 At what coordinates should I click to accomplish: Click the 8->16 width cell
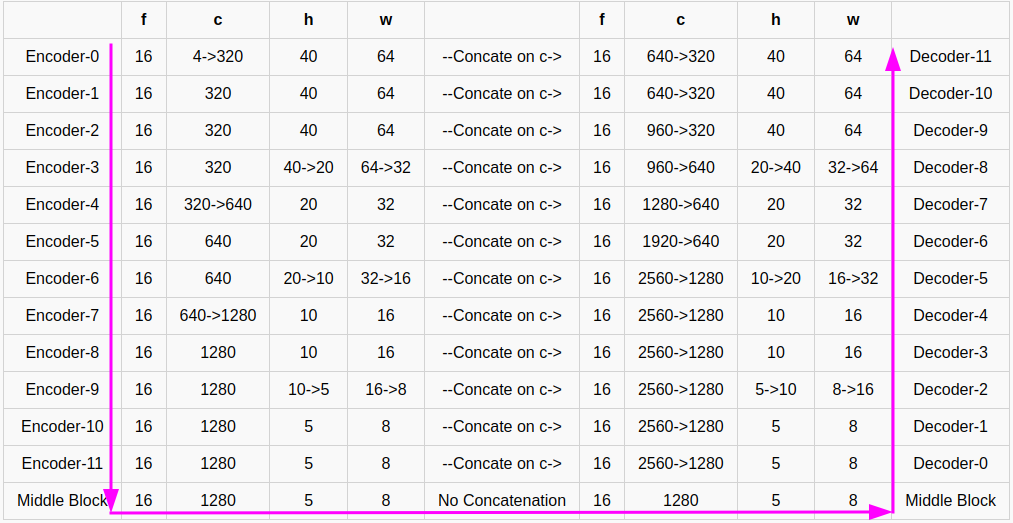[x=853, y=390]
